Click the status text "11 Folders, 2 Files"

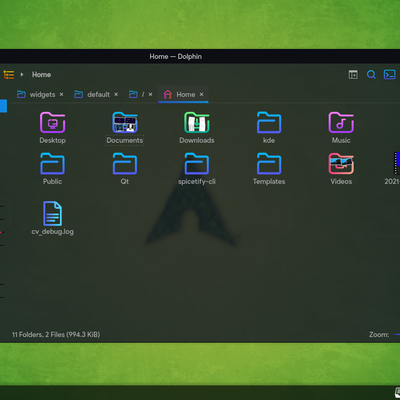click(x=56, y=334)
